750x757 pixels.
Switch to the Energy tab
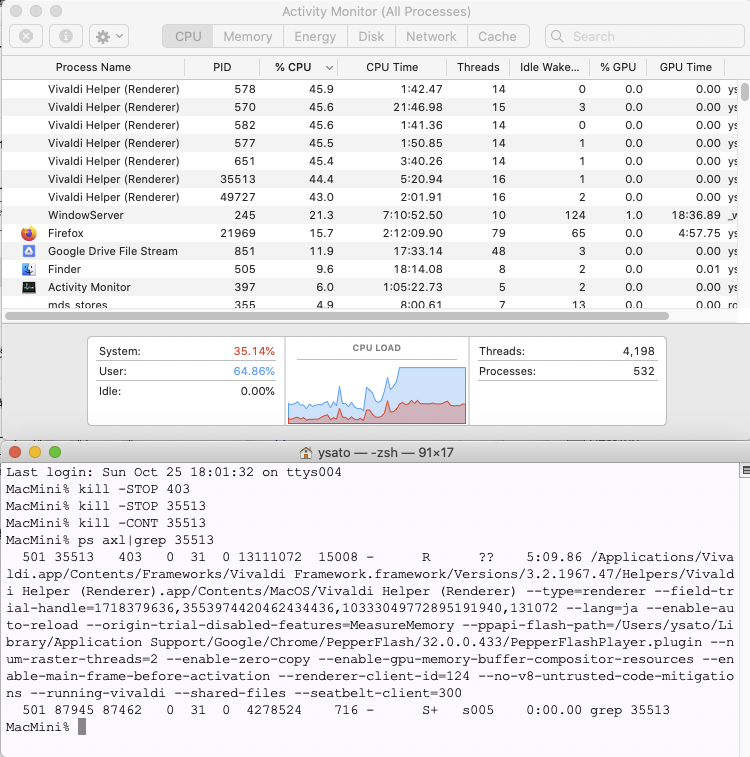[315, 36]
